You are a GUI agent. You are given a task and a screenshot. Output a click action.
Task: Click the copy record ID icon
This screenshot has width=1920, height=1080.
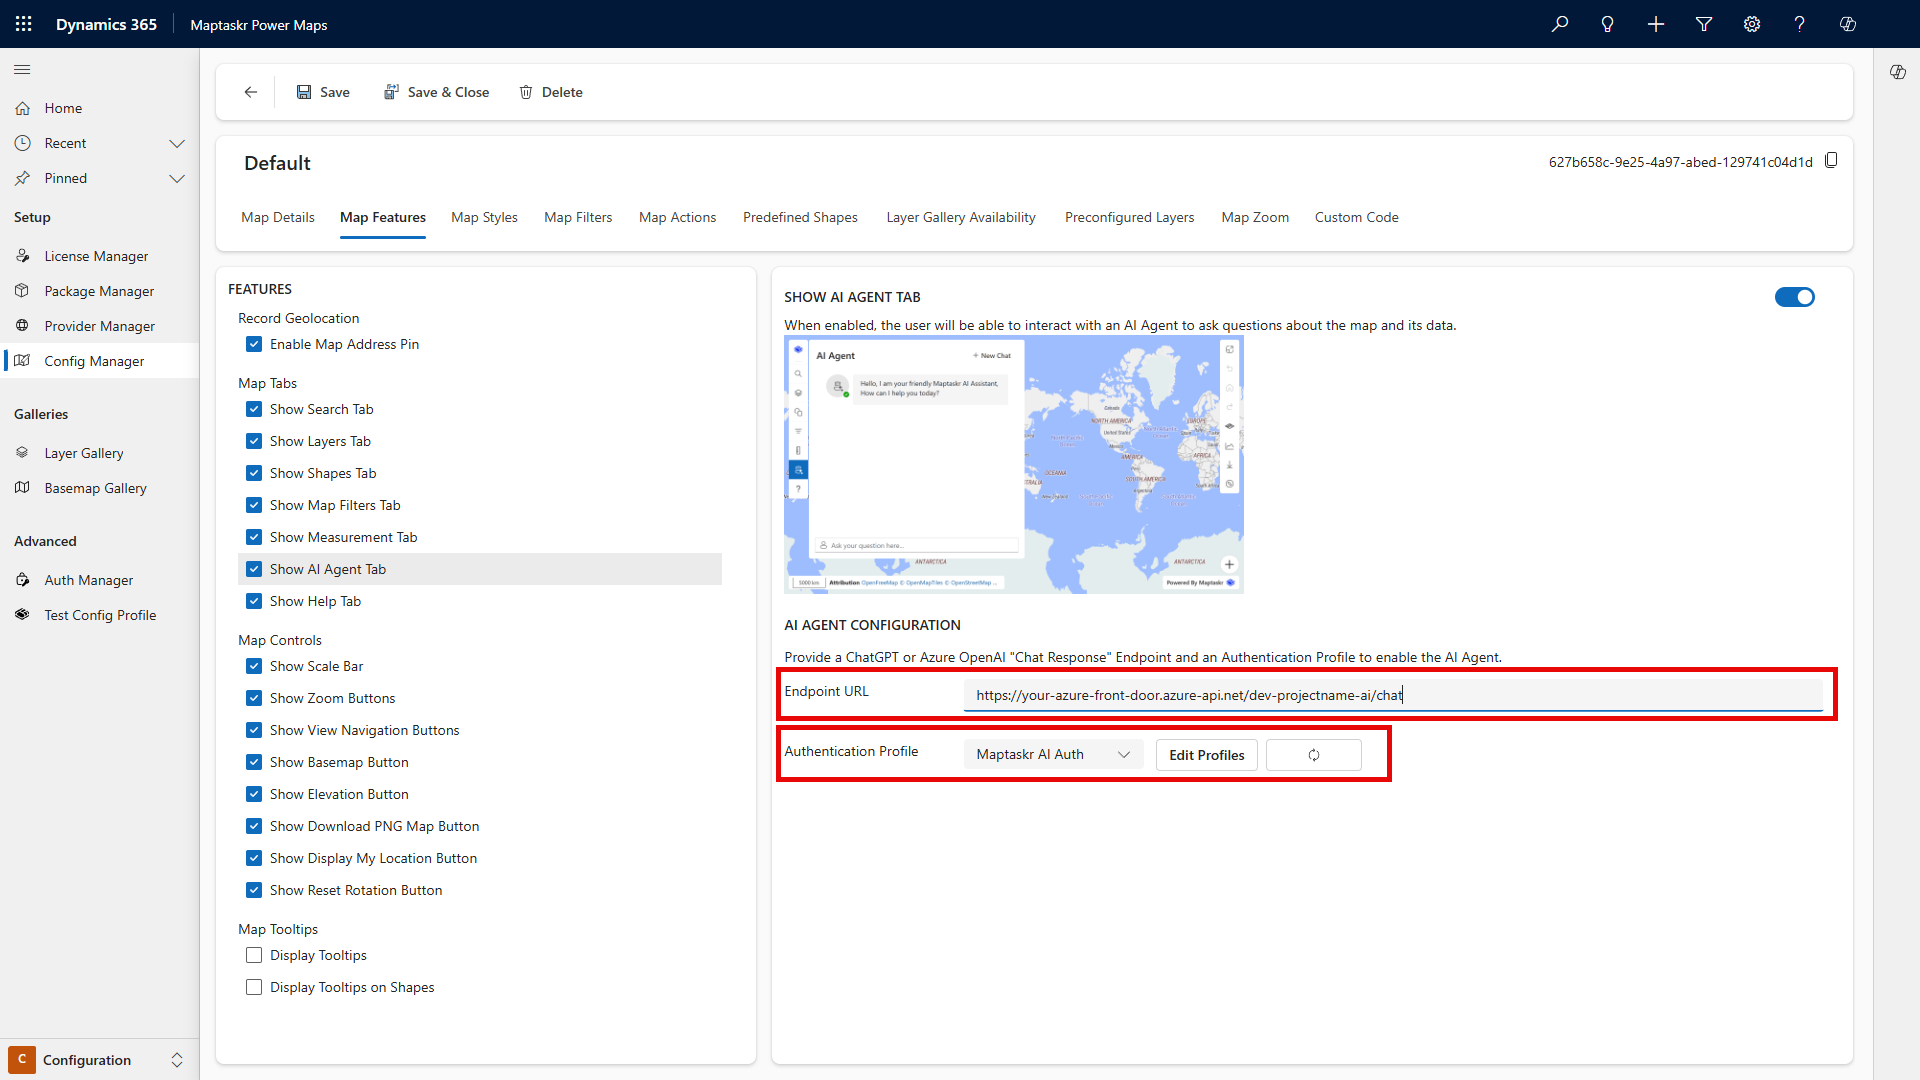pyautogui.click(x=1831, y=161)
